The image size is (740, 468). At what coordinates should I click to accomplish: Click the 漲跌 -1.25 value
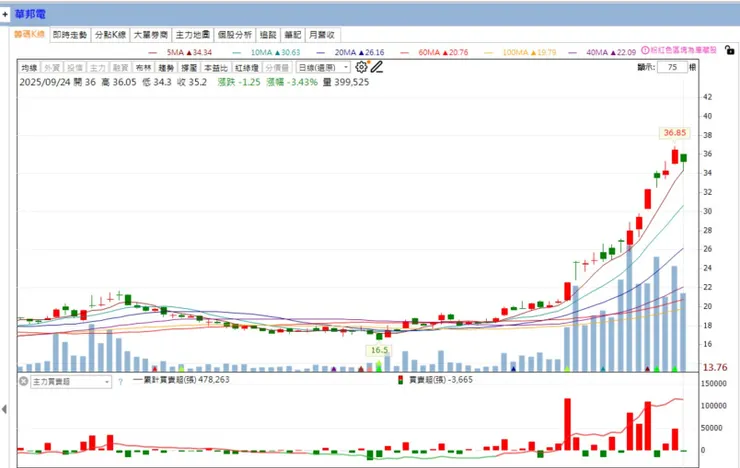coord(239,82)
